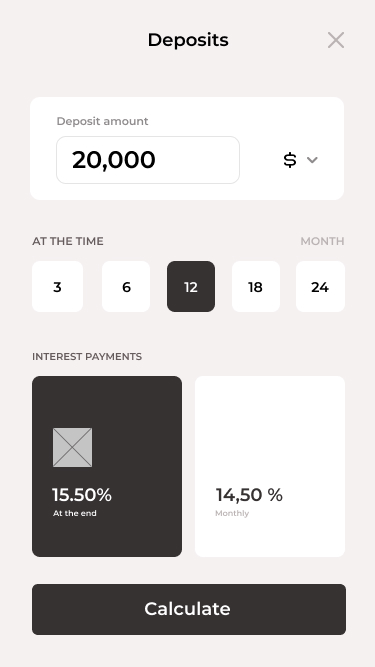
Task: Click the "INTEREST PAYMENTS" section heading
Action: (87, 356)
